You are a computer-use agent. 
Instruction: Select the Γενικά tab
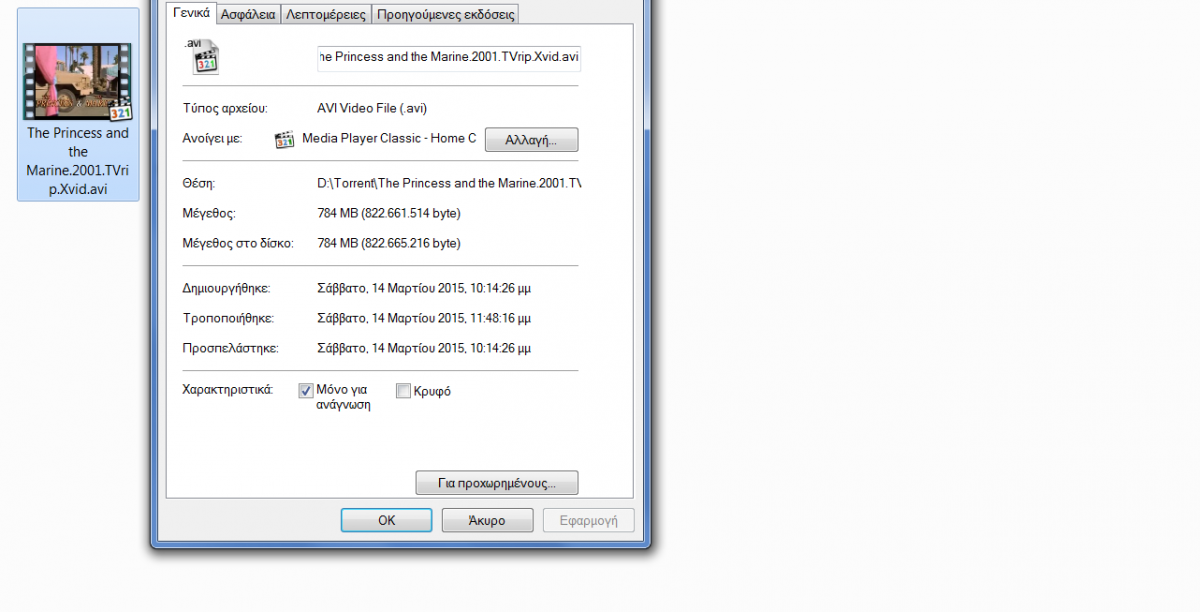(192, 13)
